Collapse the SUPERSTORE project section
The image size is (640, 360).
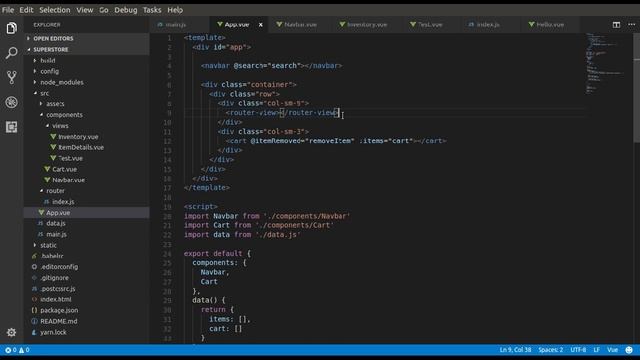coord(87,49)
